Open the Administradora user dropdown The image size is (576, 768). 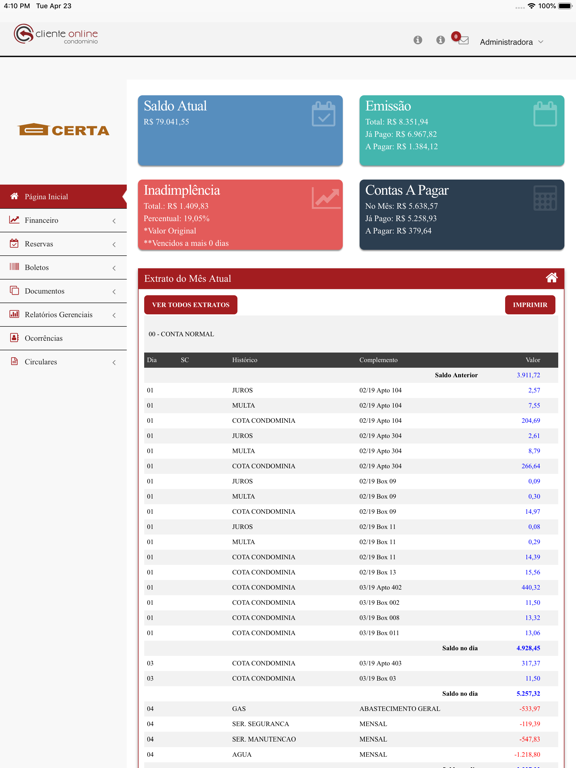coord(511,42)
